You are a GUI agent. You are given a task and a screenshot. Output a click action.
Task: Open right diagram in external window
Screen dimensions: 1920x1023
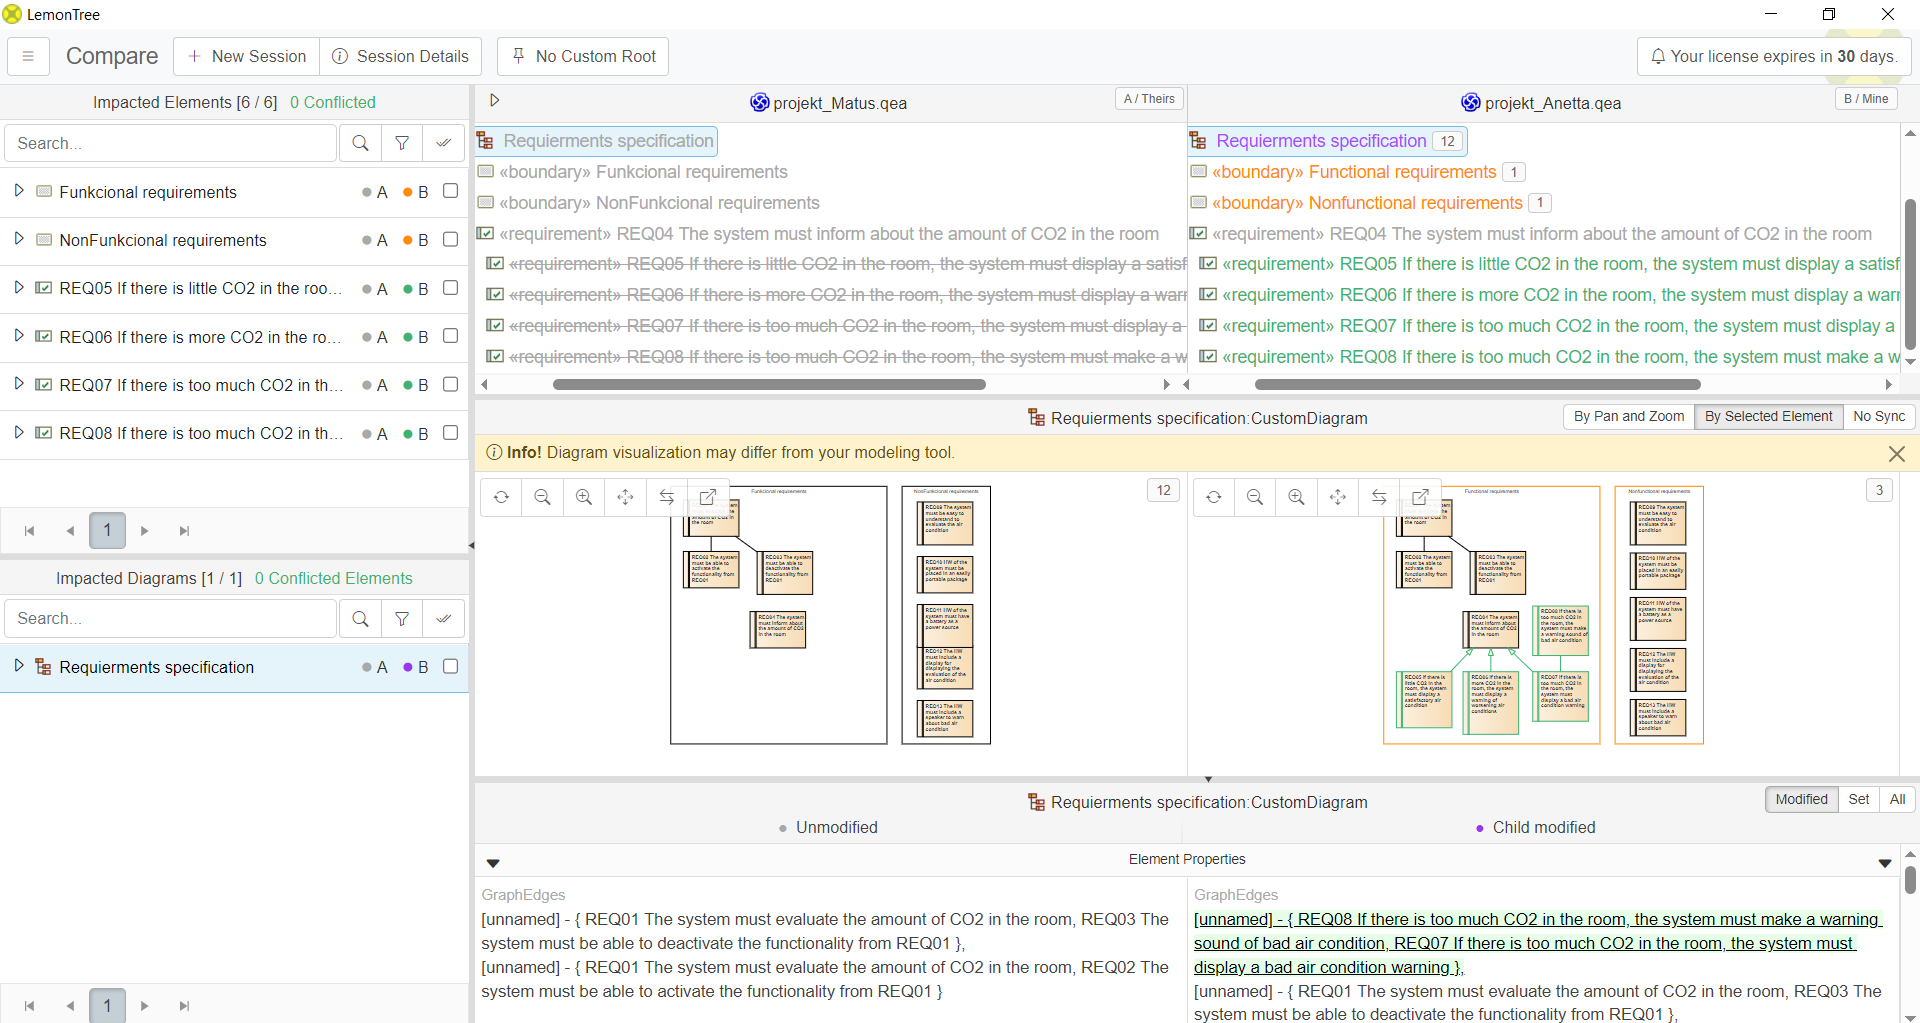coord(1420,497)
